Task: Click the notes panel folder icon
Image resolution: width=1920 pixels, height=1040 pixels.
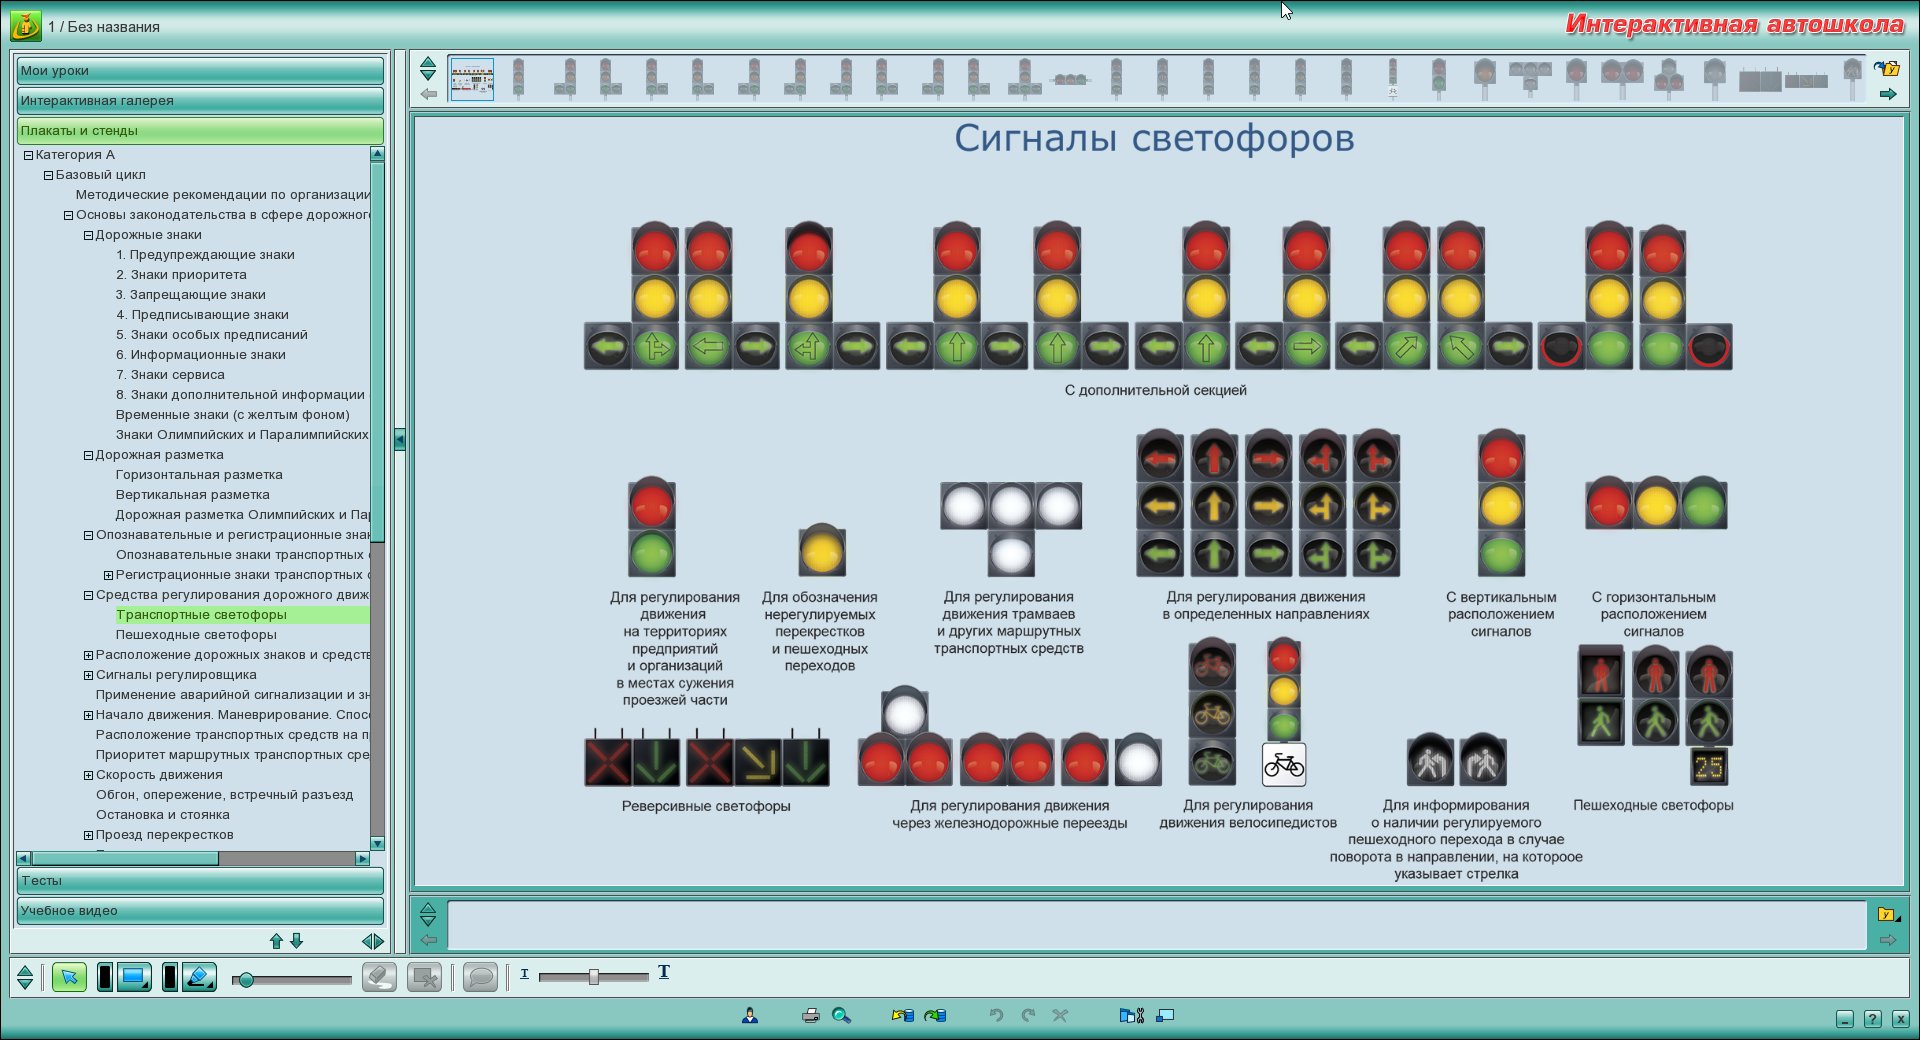Action: [1889, 914]
